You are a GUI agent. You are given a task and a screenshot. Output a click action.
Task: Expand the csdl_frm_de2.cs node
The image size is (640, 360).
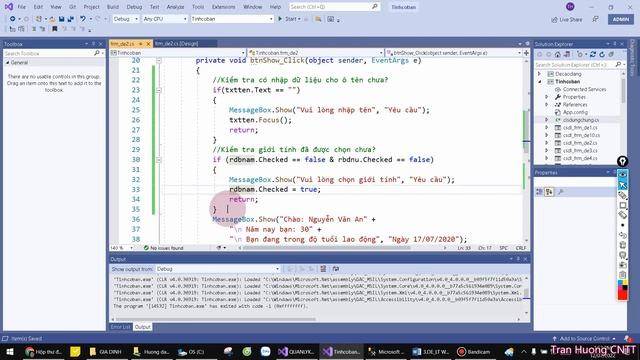click(x=547, y=143)
